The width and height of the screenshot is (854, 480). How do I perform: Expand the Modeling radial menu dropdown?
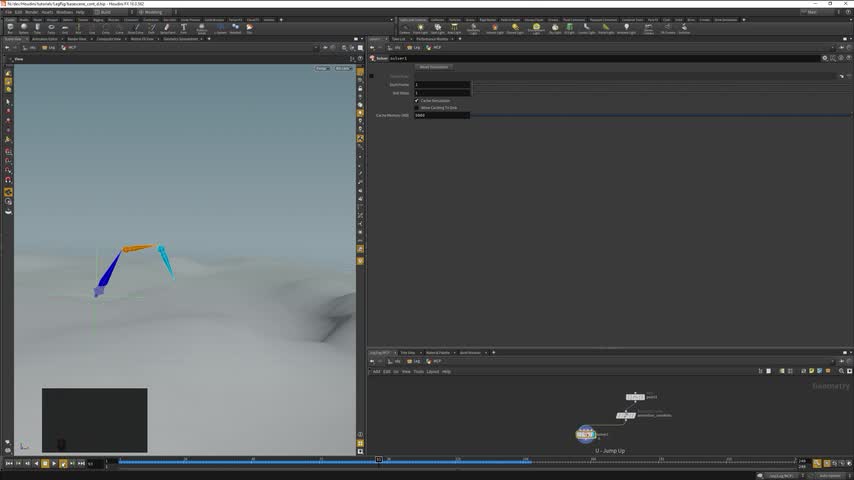(x=153, y=12)
